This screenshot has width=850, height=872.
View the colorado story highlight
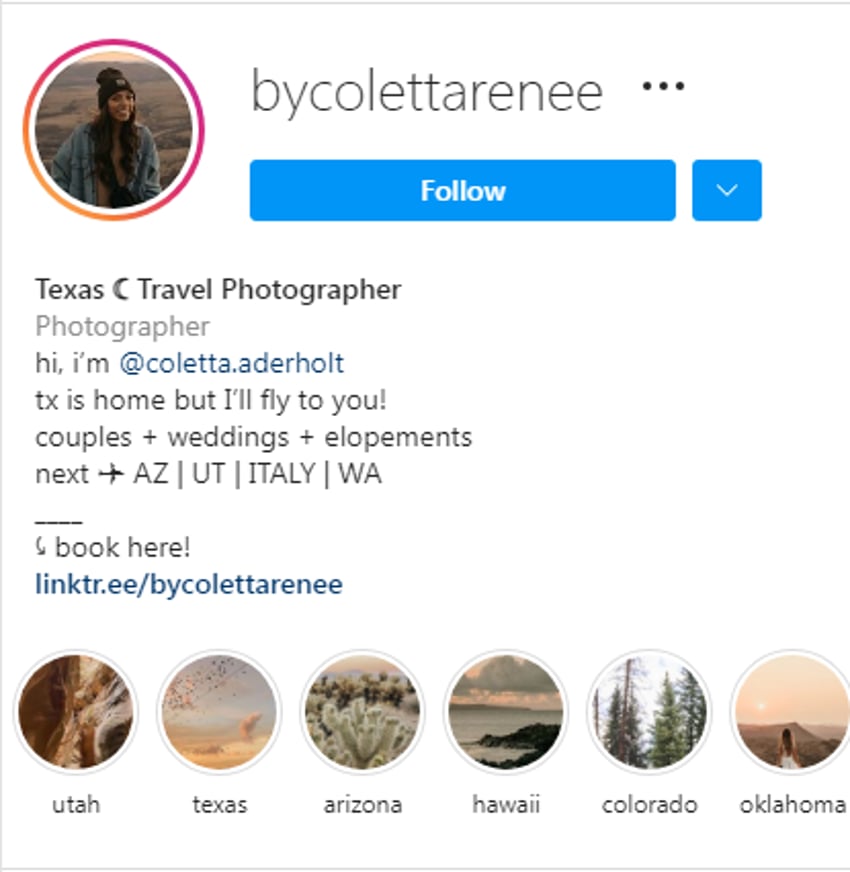(x=649, y=711)
